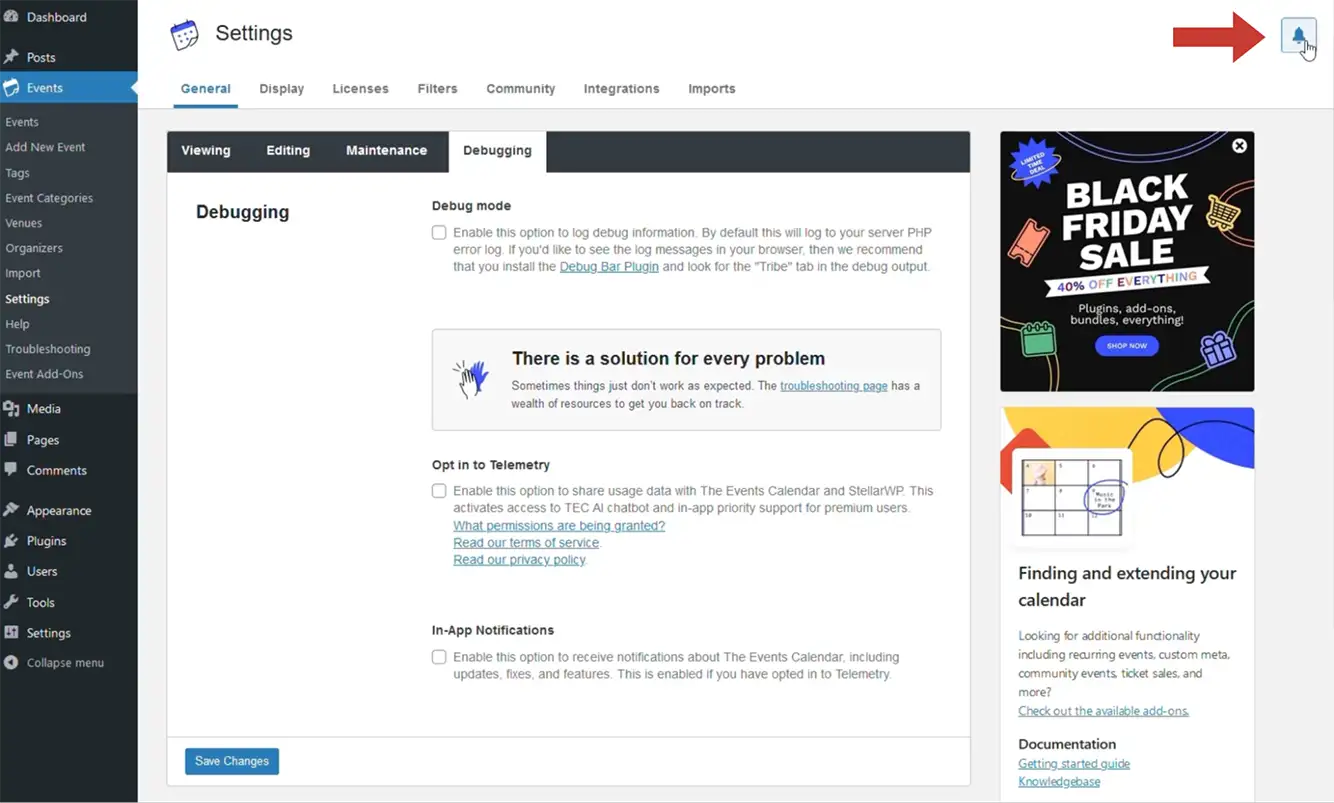Click the Posts pushpin icon
This screenshot has width=1334, height=803.
11,57
